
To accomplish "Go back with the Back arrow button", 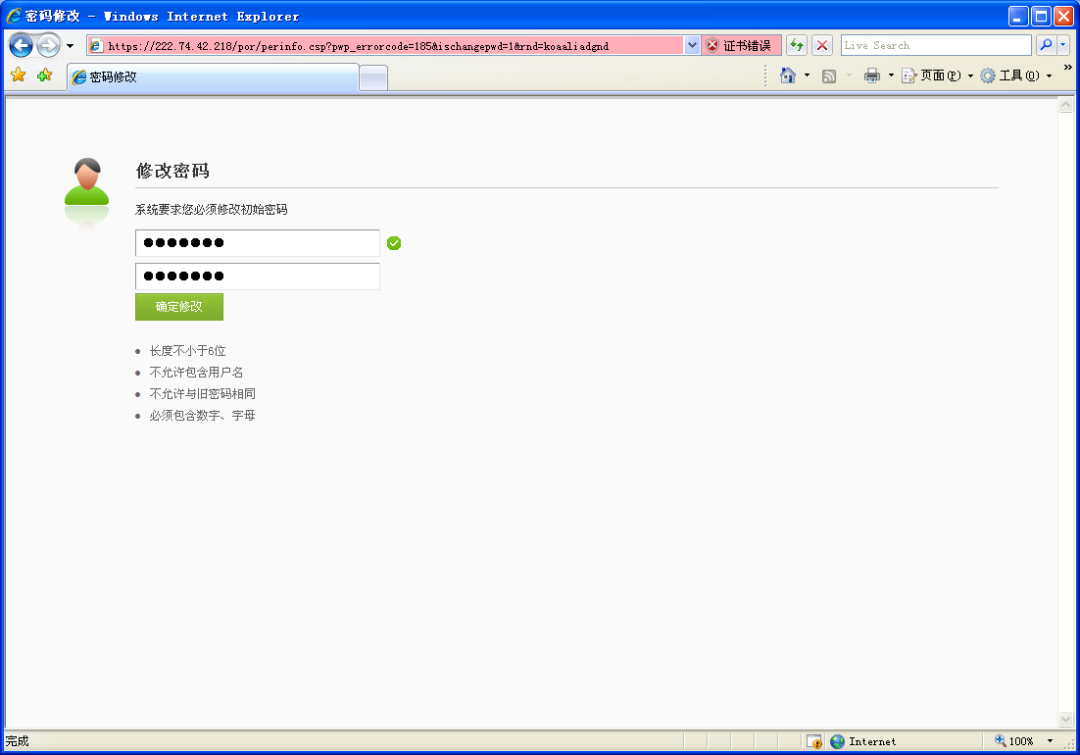I will coord(21,45).
